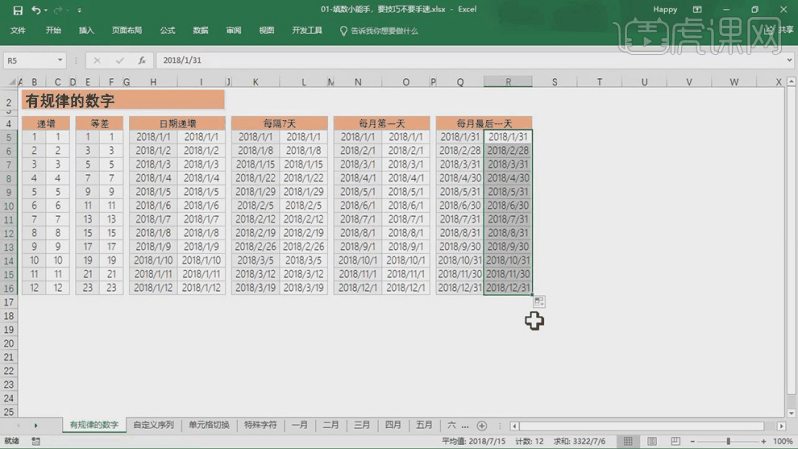Screen dimensions: 798x449
Task: Open the 公式 ribbon tab
Action: click(x=167, y=31)
